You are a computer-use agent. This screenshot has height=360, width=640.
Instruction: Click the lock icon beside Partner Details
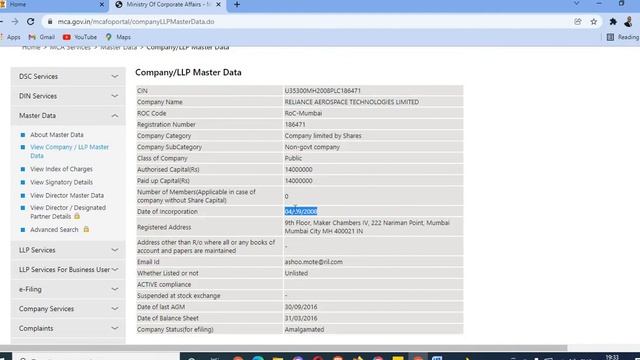coord(77,216)
